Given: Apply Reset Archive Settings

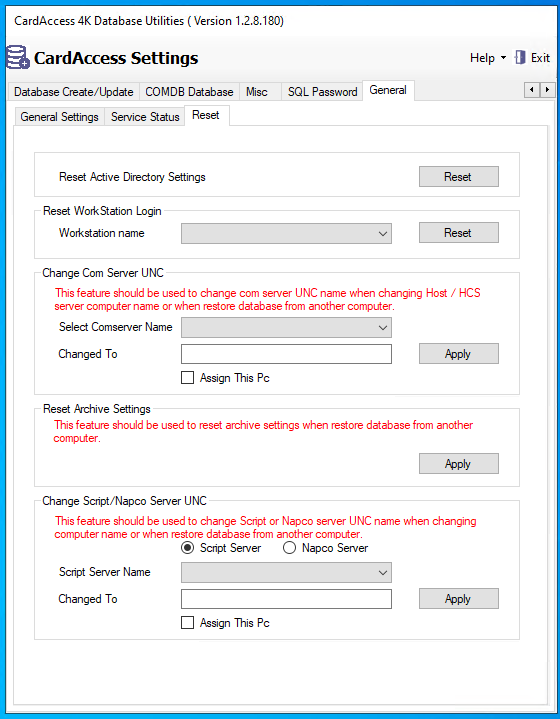Looking at the screenshot, I should point(459,464).
